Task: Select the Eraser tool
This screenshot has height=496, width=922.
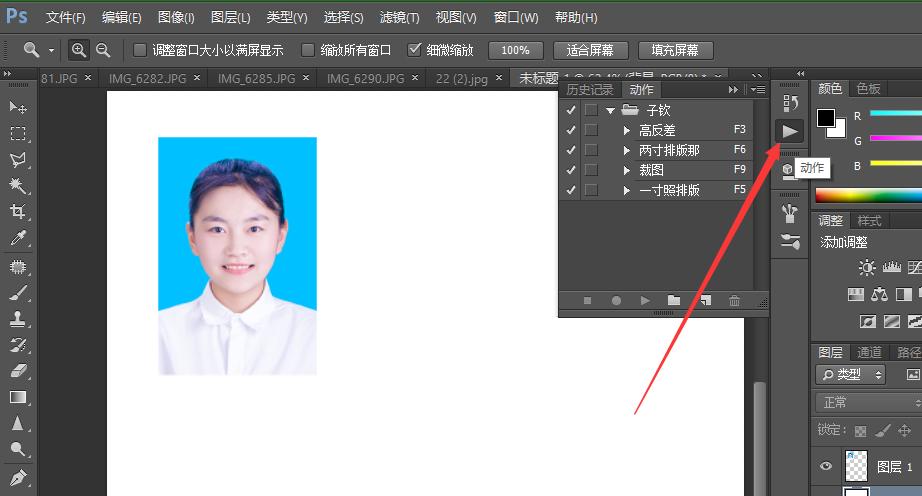Action: [18, 371]
